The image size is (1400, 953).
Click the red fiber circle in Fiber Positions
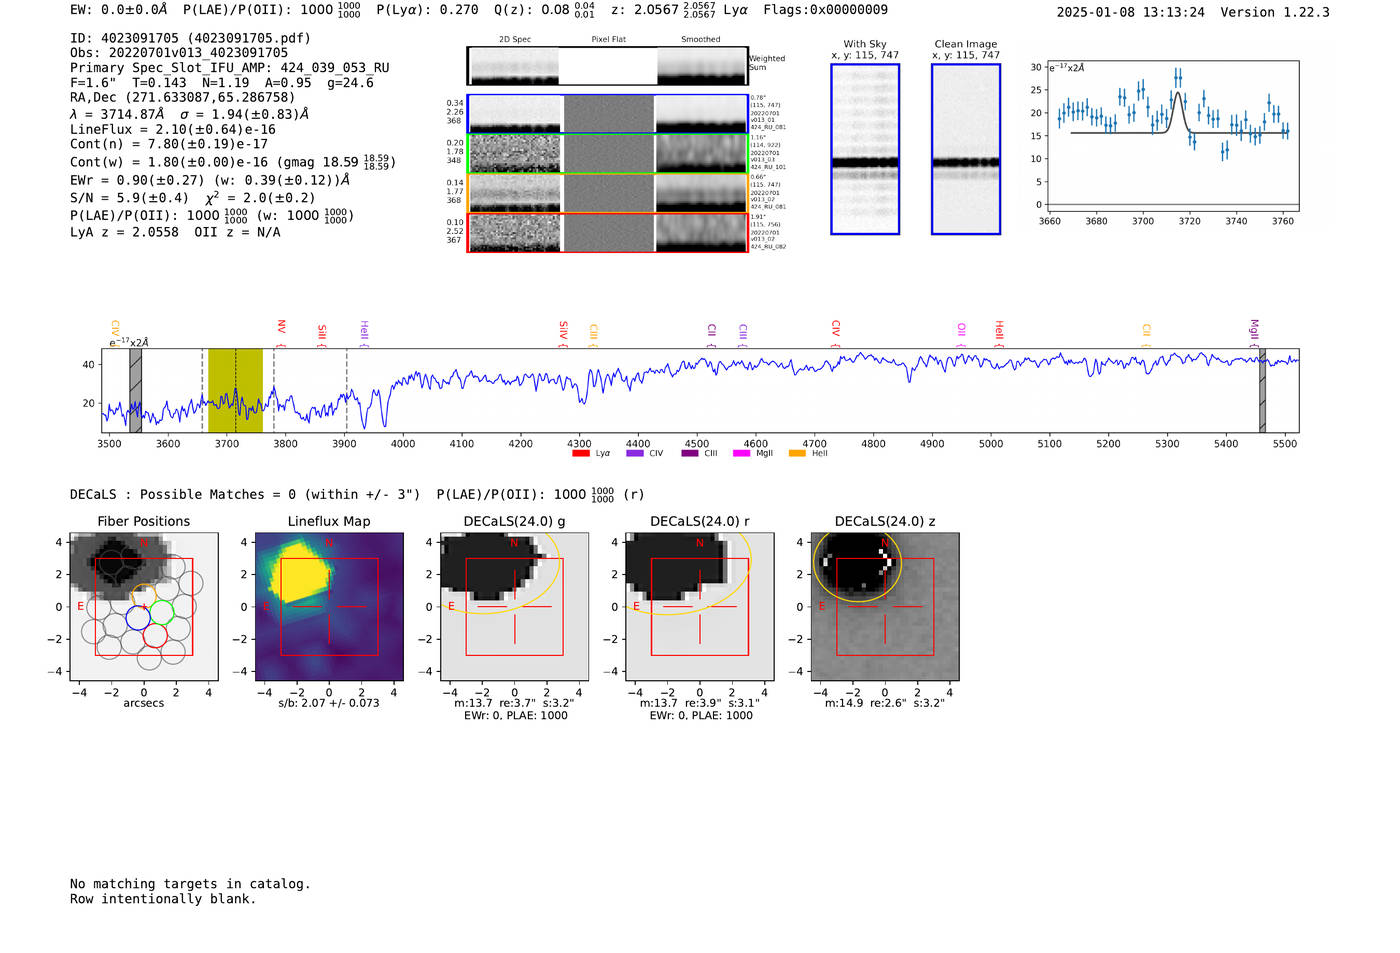pyautogui.click(x=155, y=635)
